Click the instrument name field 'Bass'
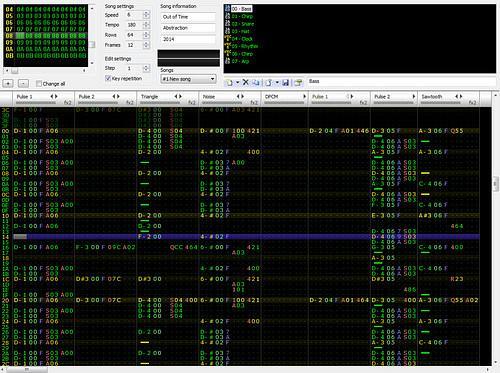500x373 pixels. tap(401, 81)
